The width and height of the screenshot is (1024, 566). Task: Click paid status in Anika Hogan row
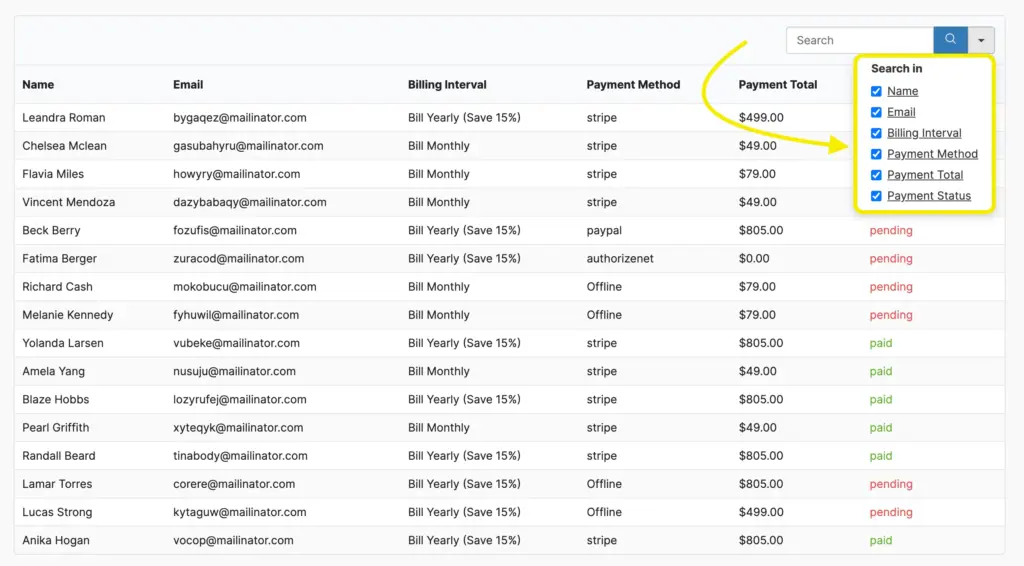point(880,540)
